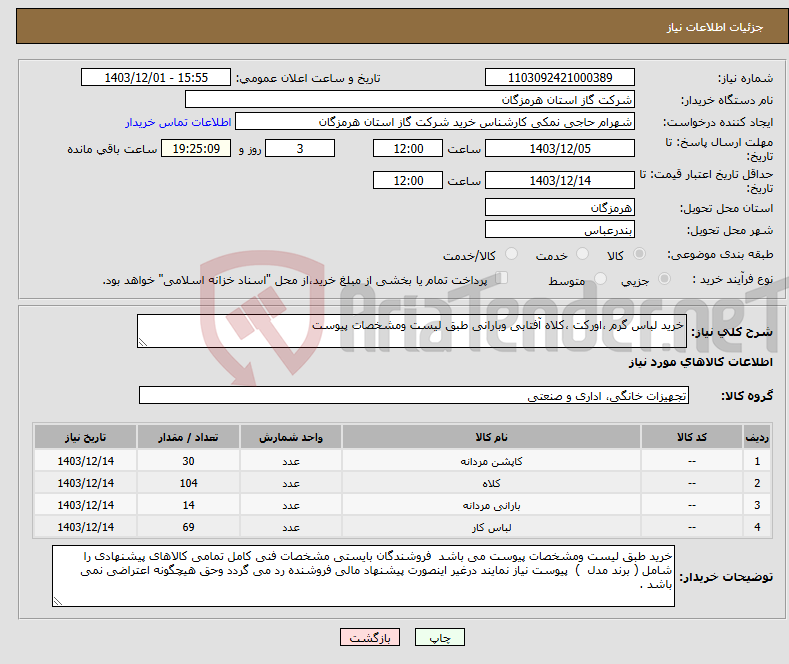Viewport: 789px width, 664px height.
Task: Click the لباس کار item cell
Action: pos(491,527)
